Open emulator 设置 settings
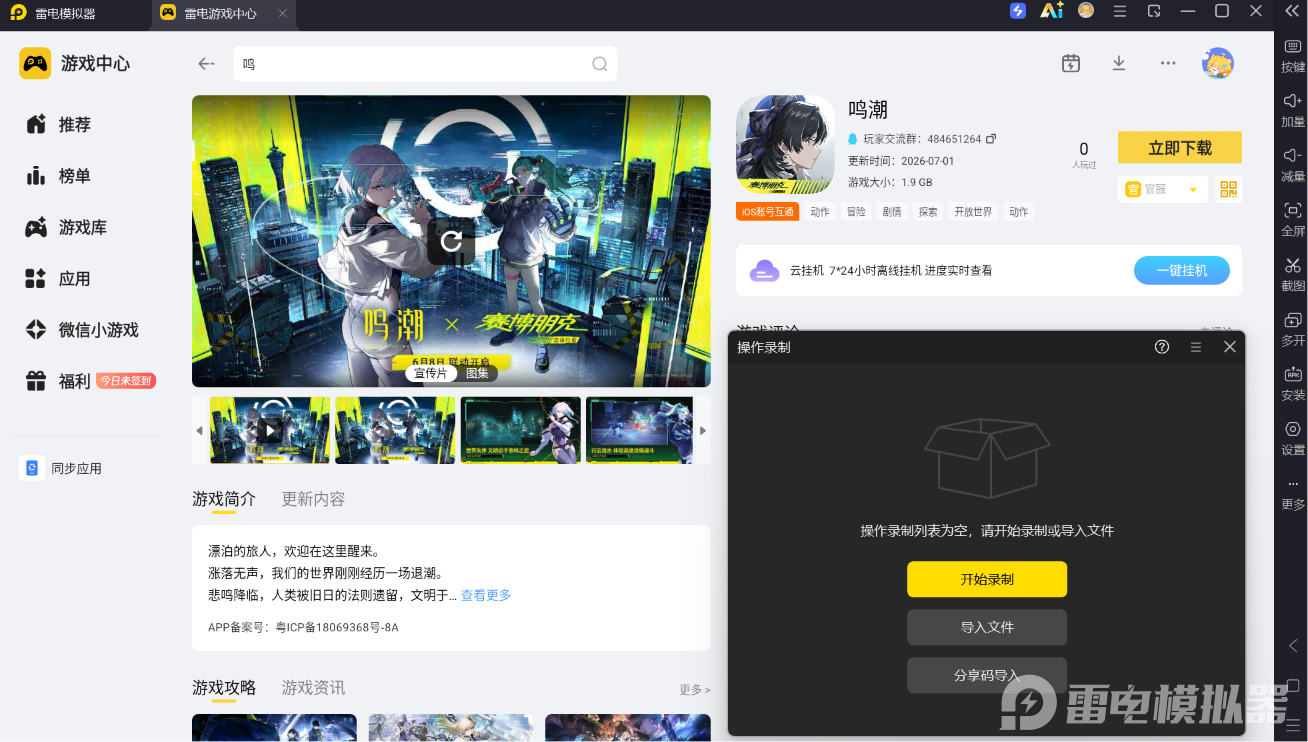 [x=1293, y=437]
